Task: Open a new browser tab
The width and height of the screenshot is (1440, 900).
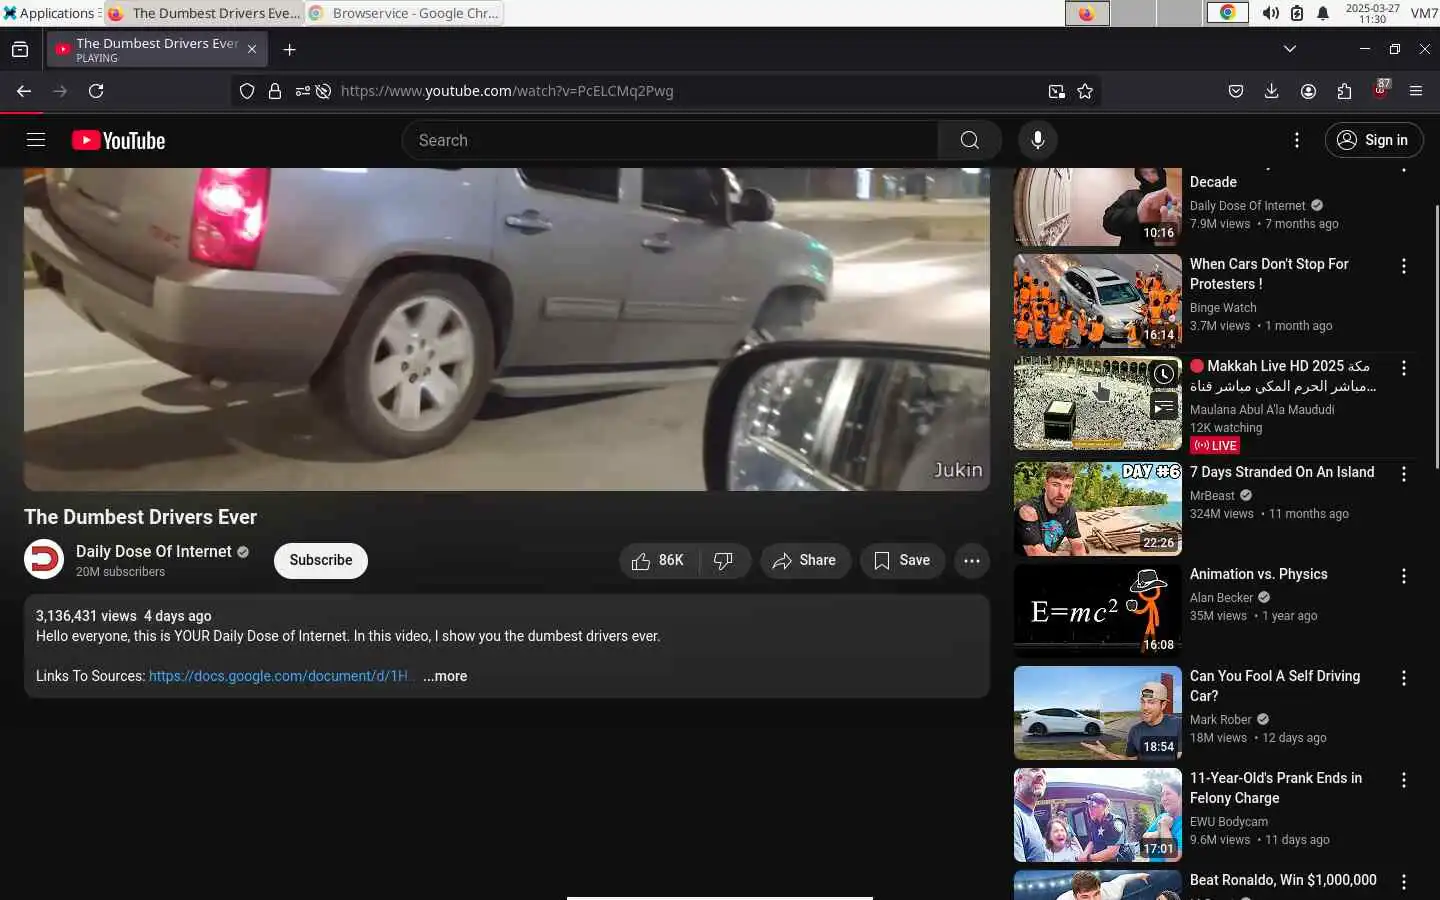Action: click(x=289, y=49)
